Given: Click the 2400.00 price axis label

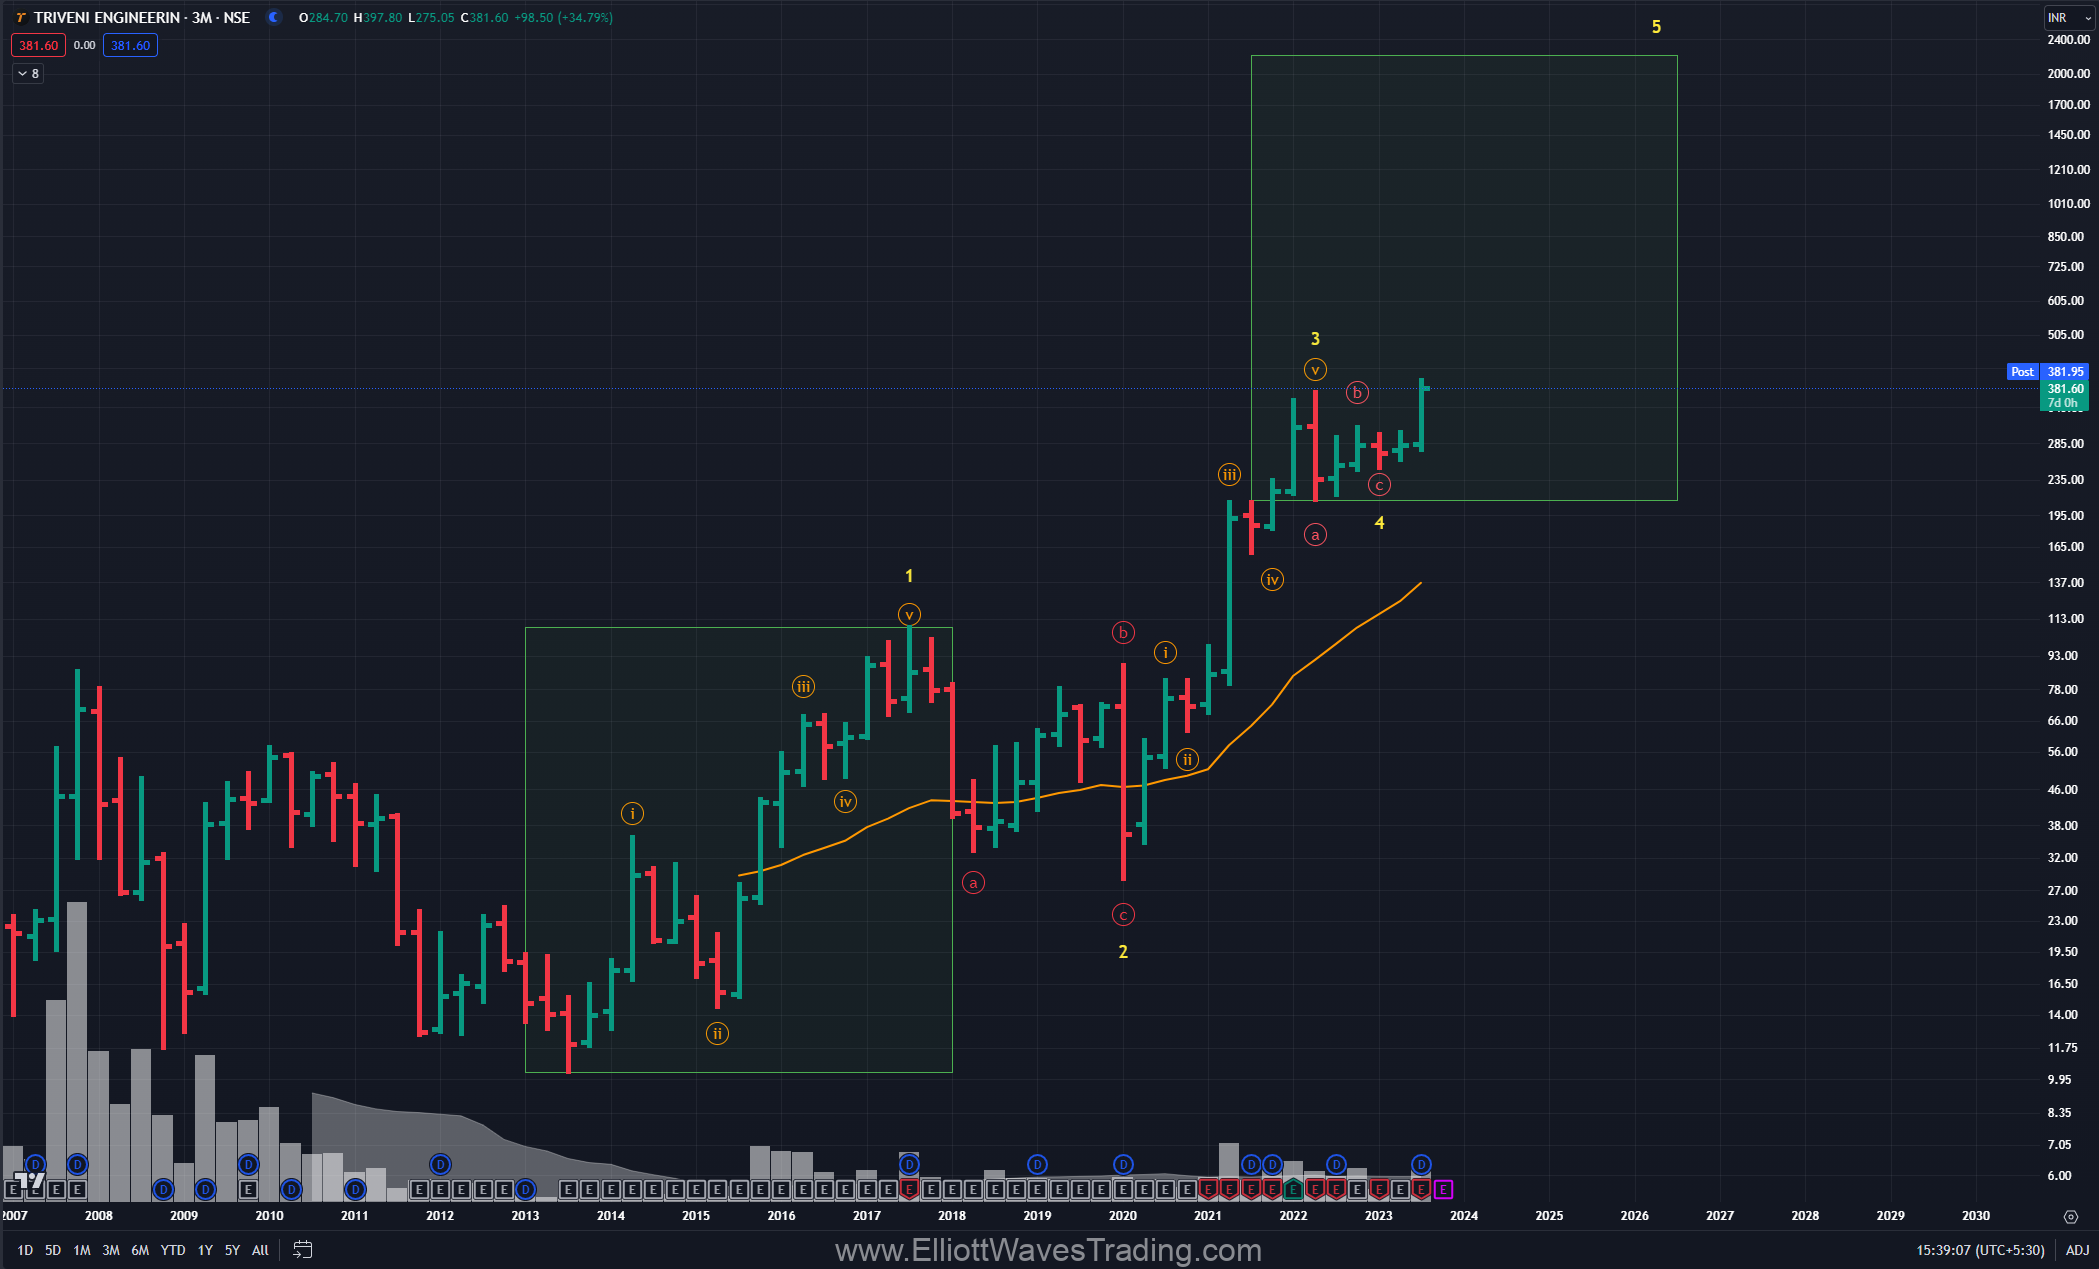Looking at the screenshot, I should [2068, 40].
